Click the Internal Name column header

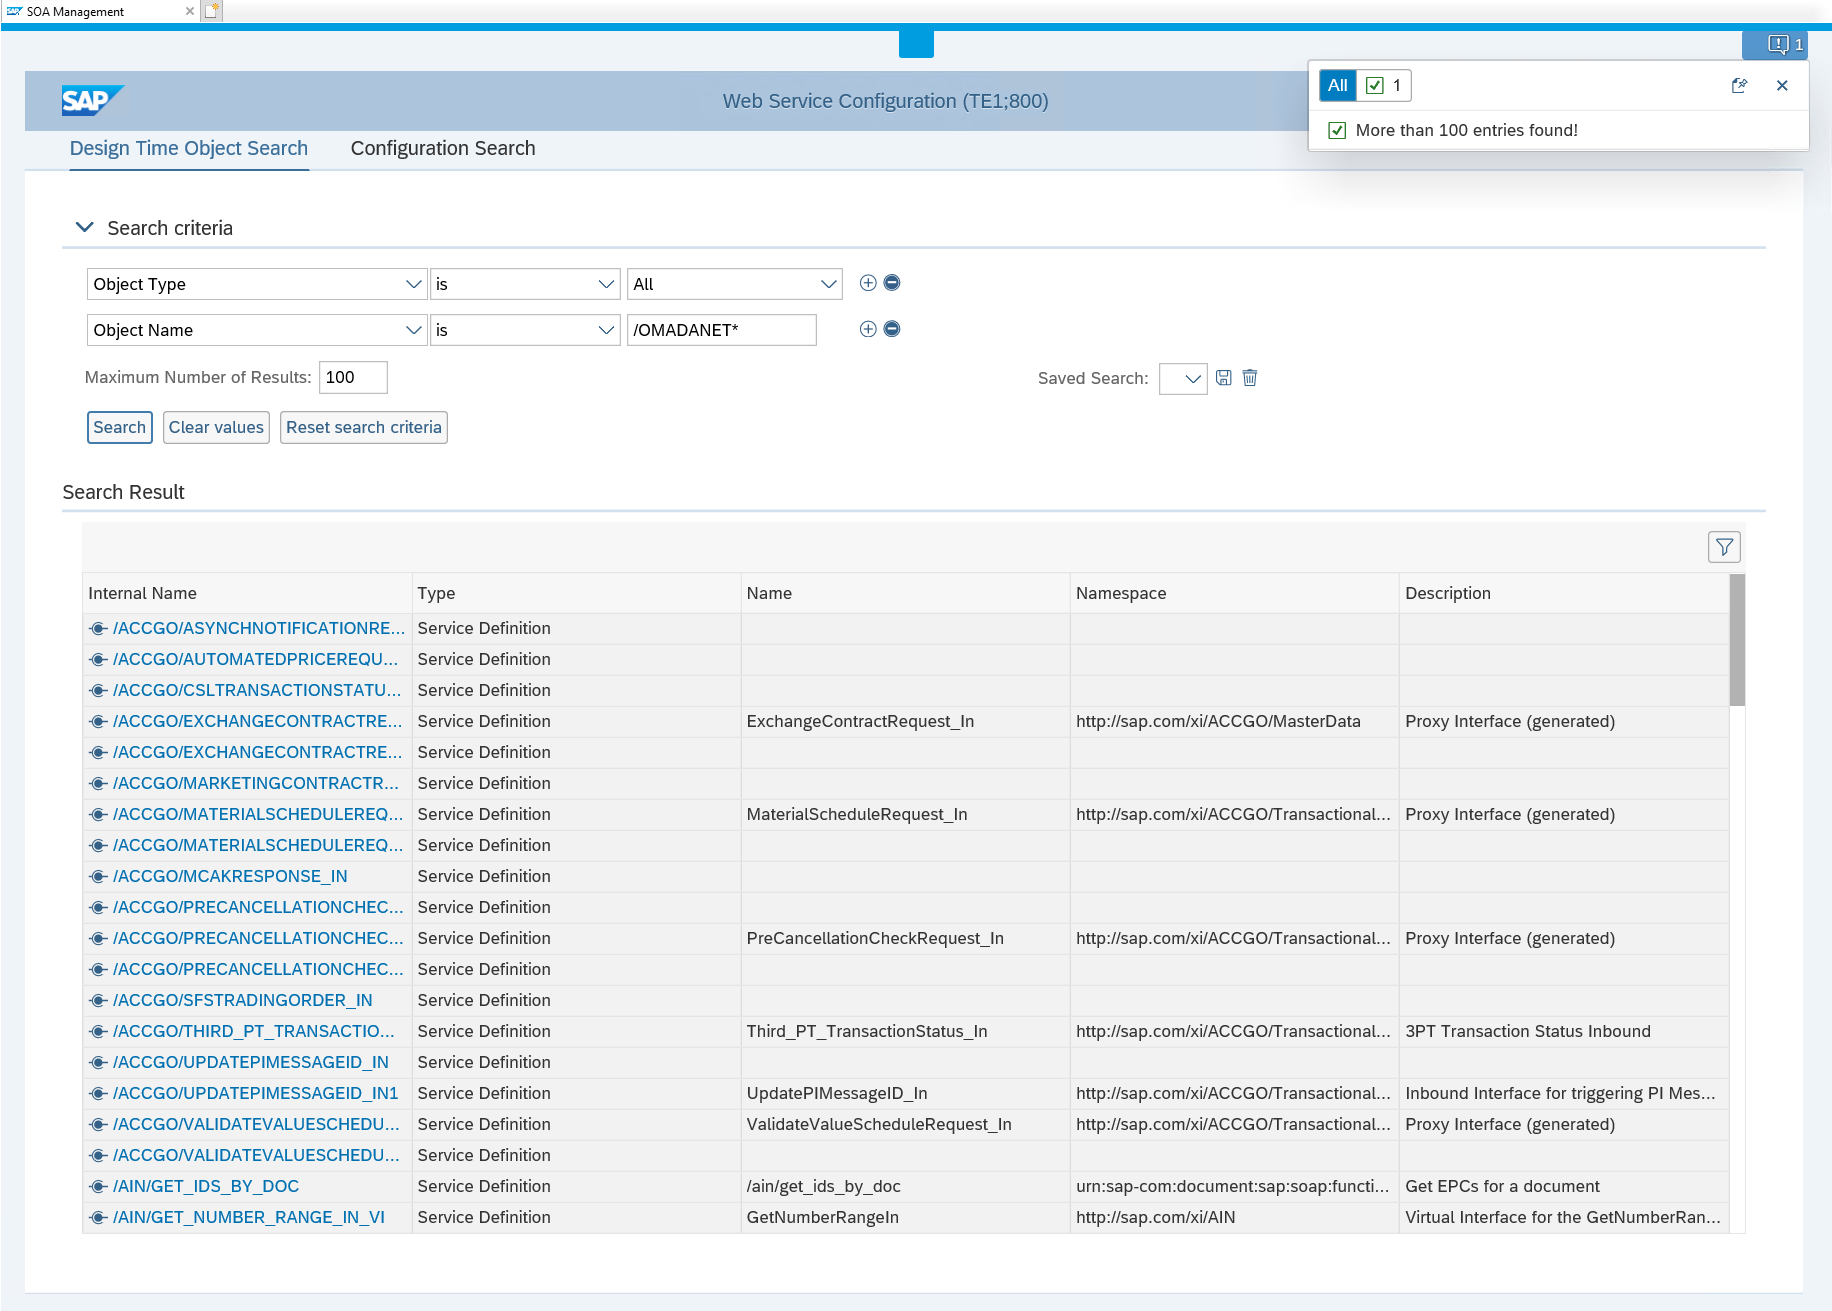[247, 593]
